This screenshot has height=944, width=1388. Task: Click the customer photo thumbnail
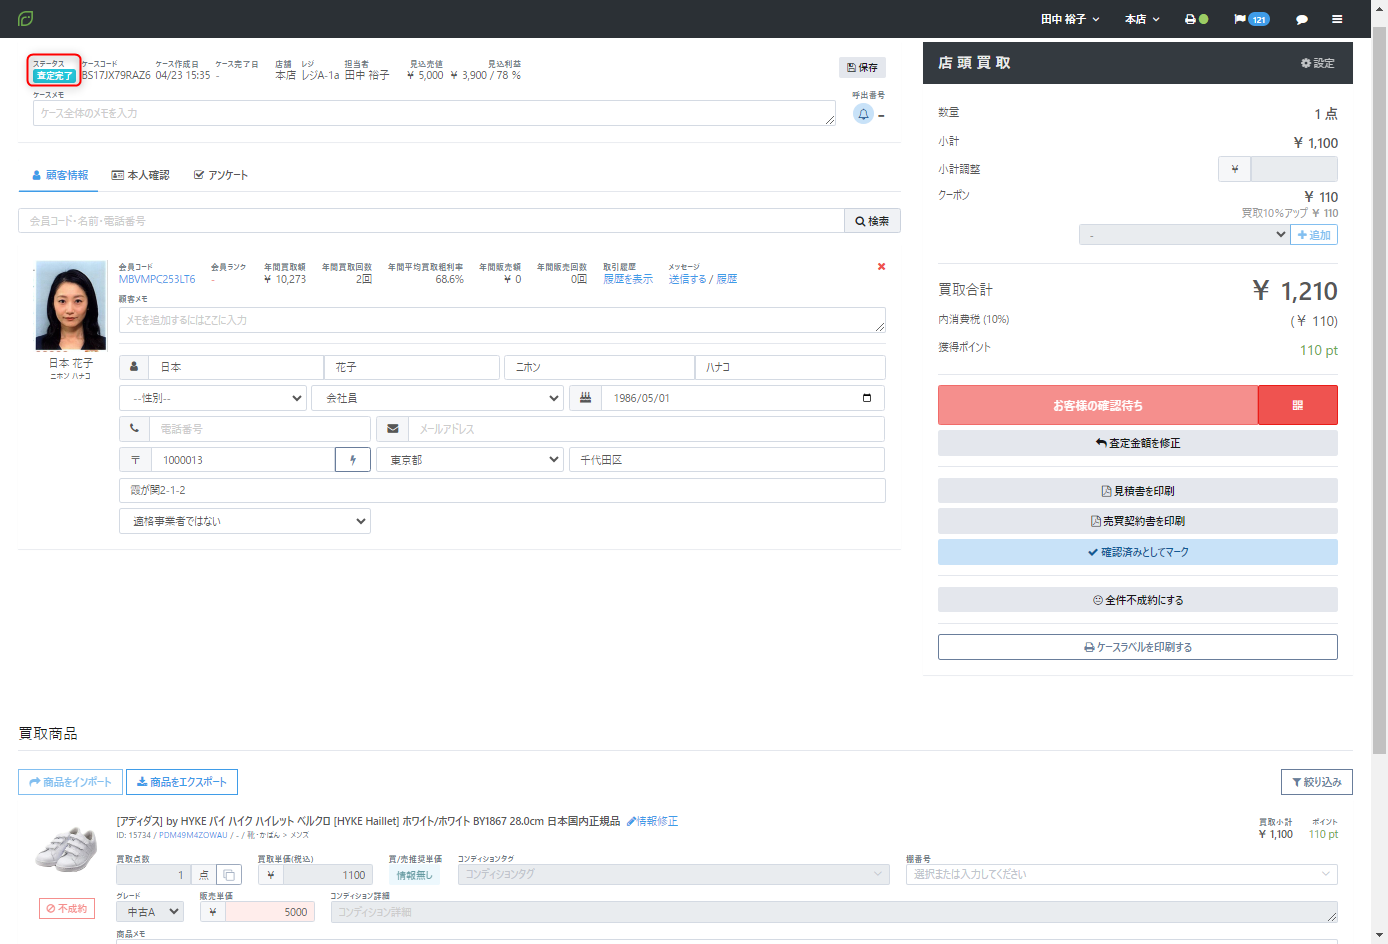click(70, 306)
